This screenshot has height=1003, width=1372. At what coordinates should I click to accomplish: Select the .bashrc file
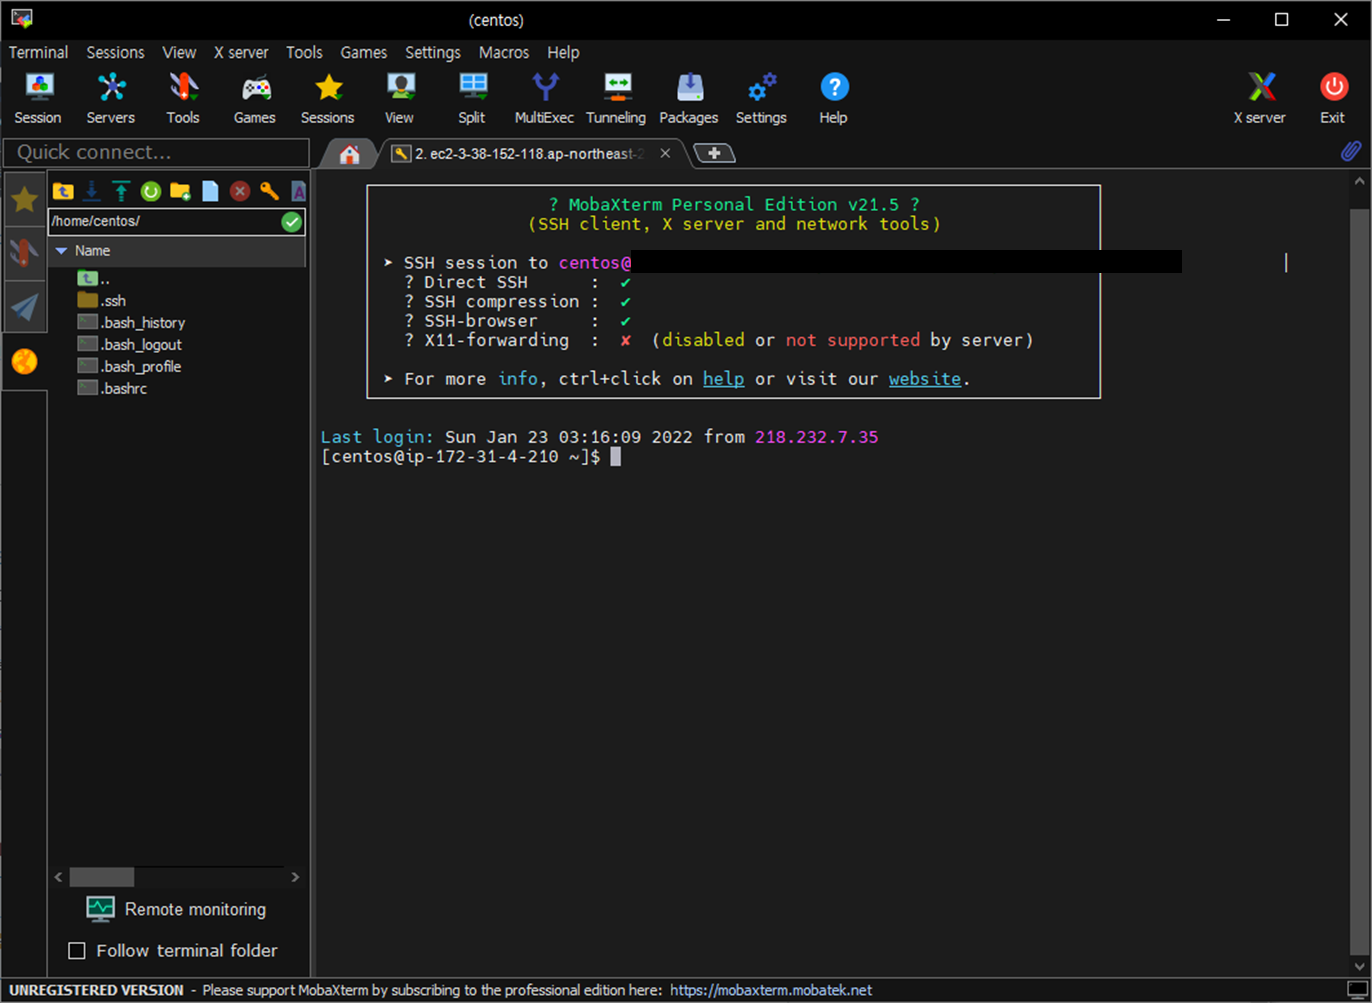point(112,389)
